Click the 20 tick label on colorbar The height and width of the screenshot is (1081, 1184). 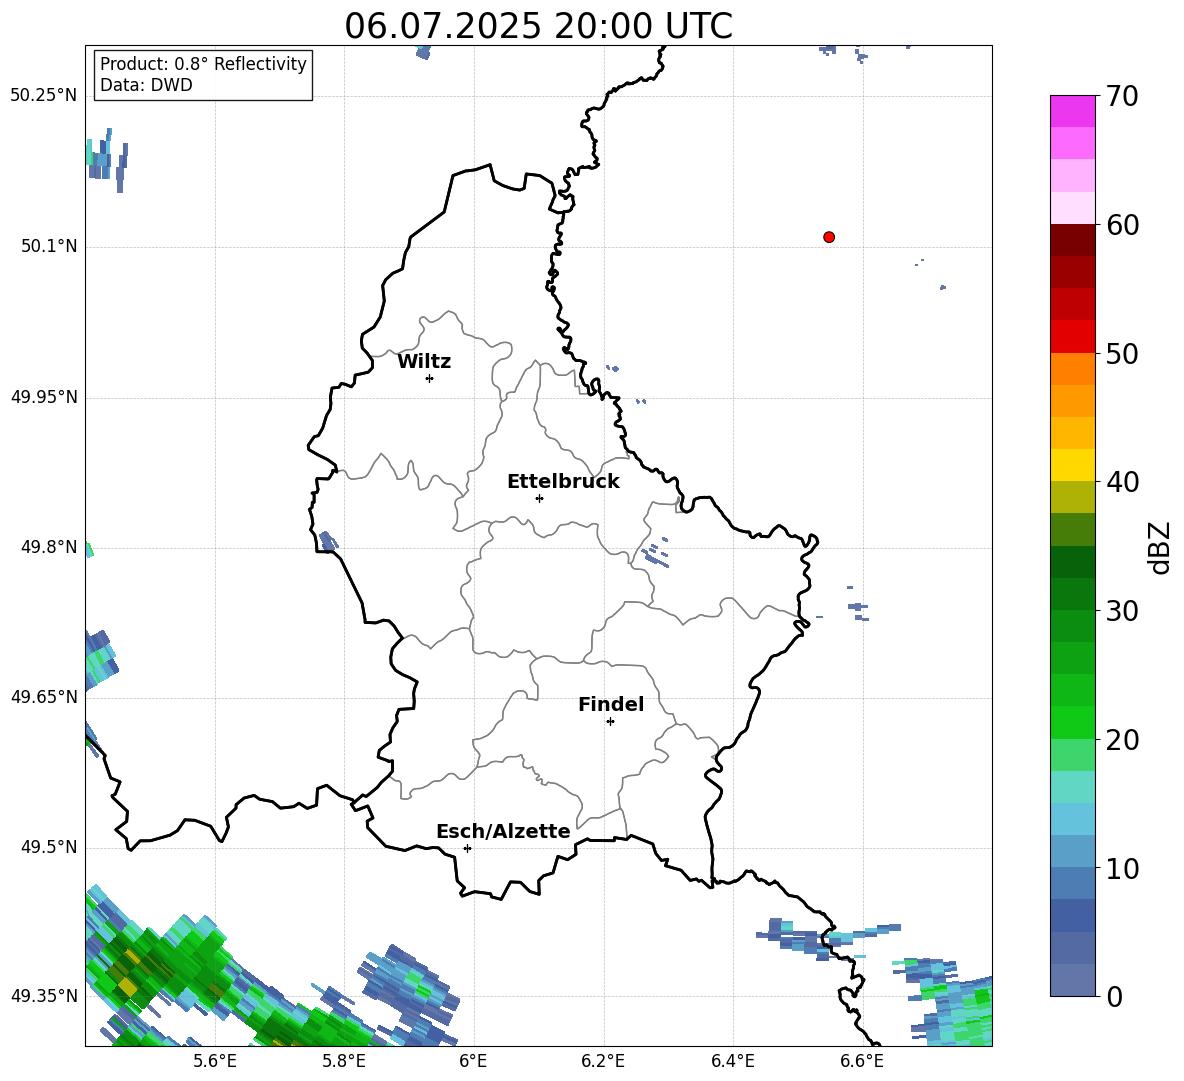point(1122,739)
